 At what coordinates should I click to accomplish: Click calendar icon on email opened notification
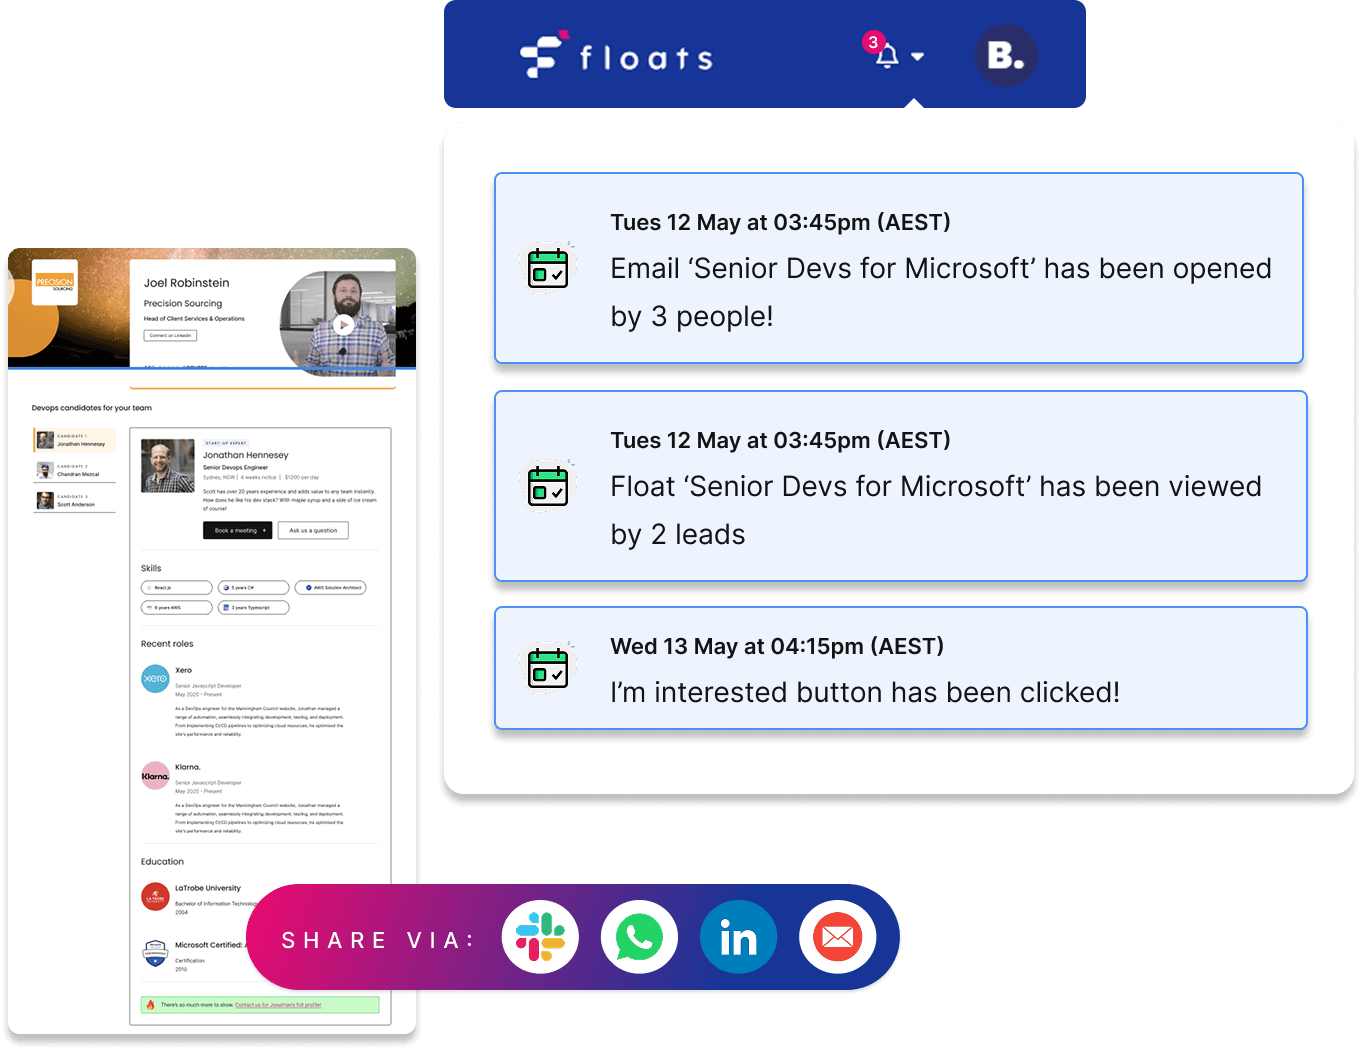[548, 268]
